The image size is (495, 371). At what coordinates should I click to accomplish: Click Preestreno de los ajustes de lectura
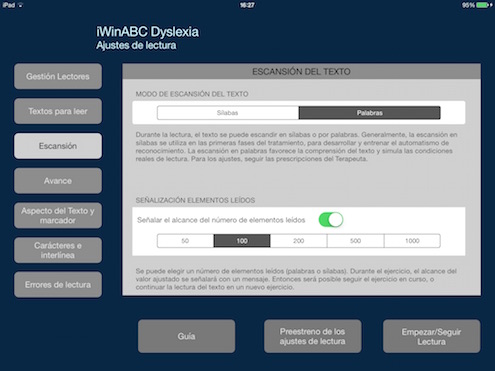tap(313, 336)
